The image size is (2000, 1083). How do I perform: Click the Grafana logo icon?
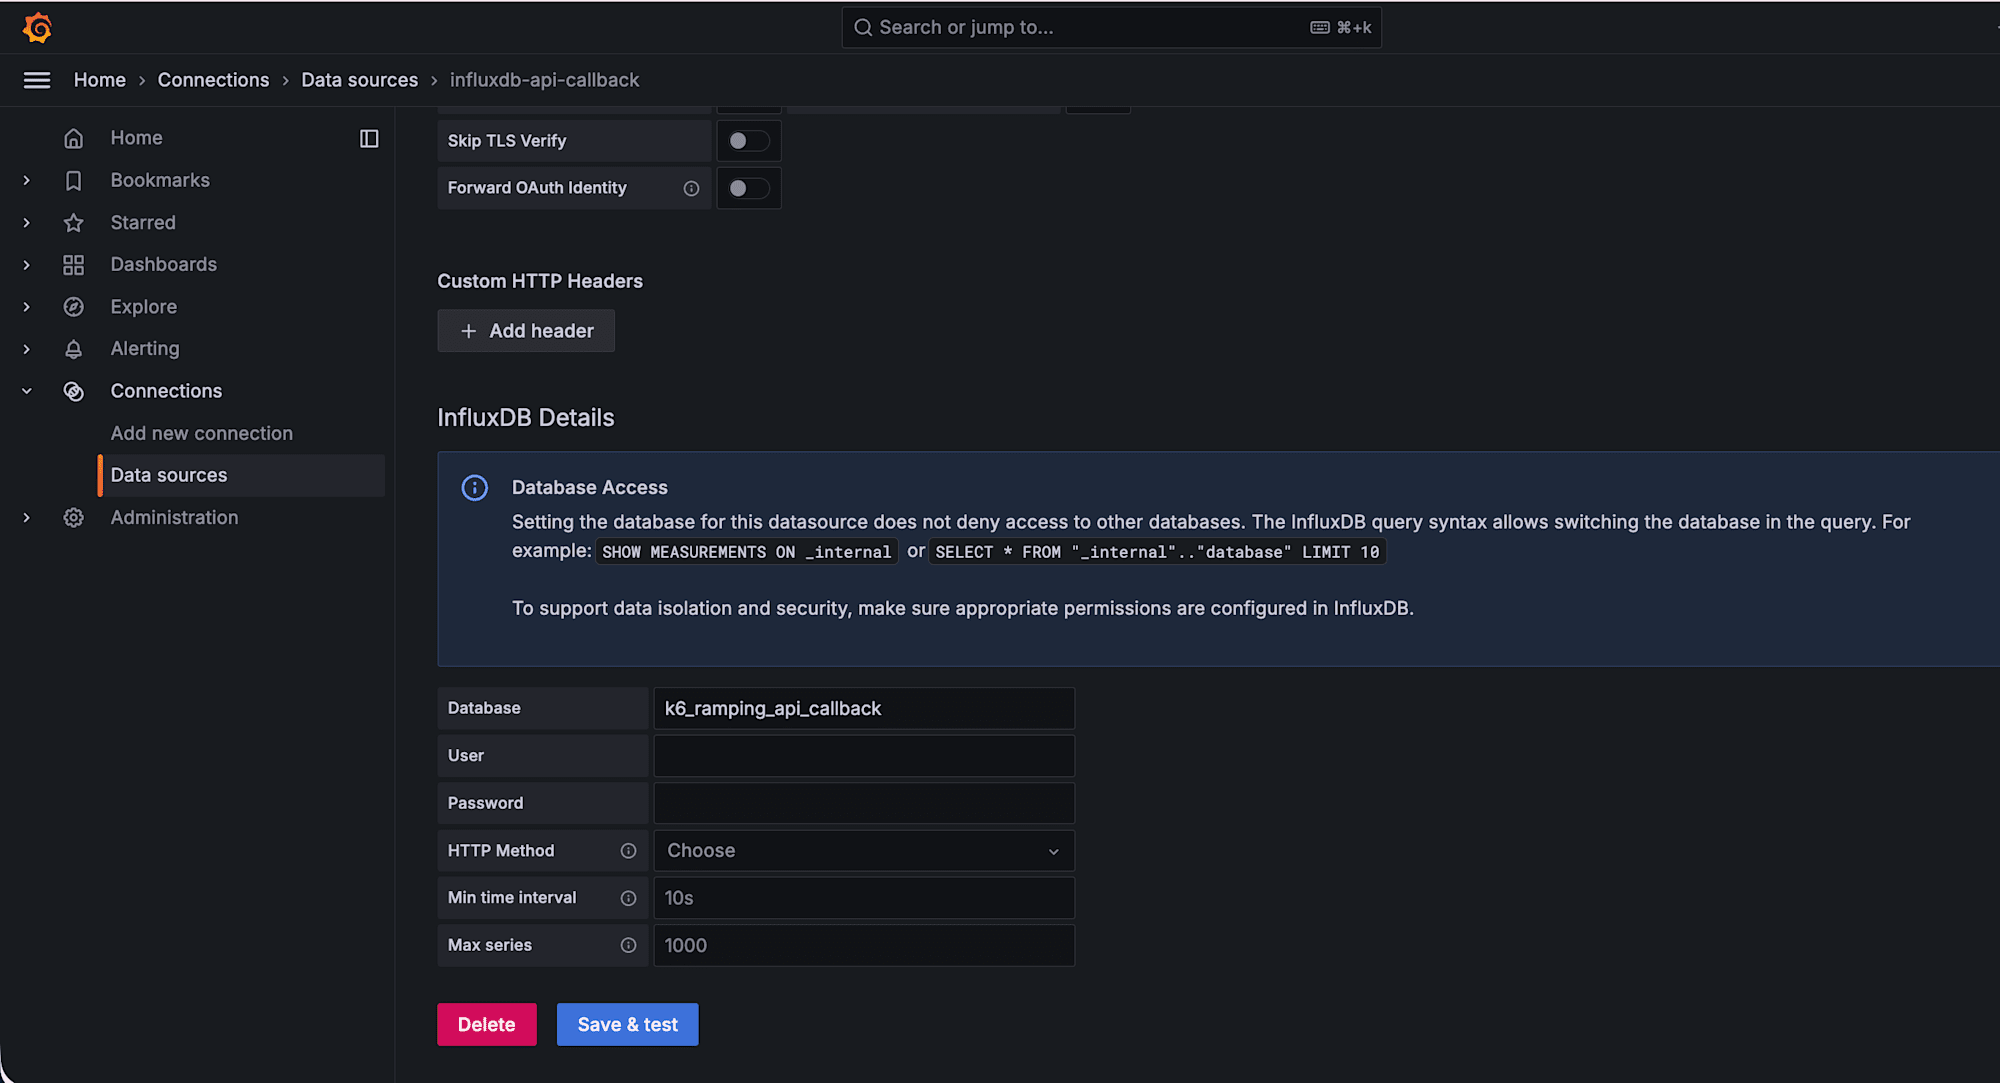tap(37, 28)
